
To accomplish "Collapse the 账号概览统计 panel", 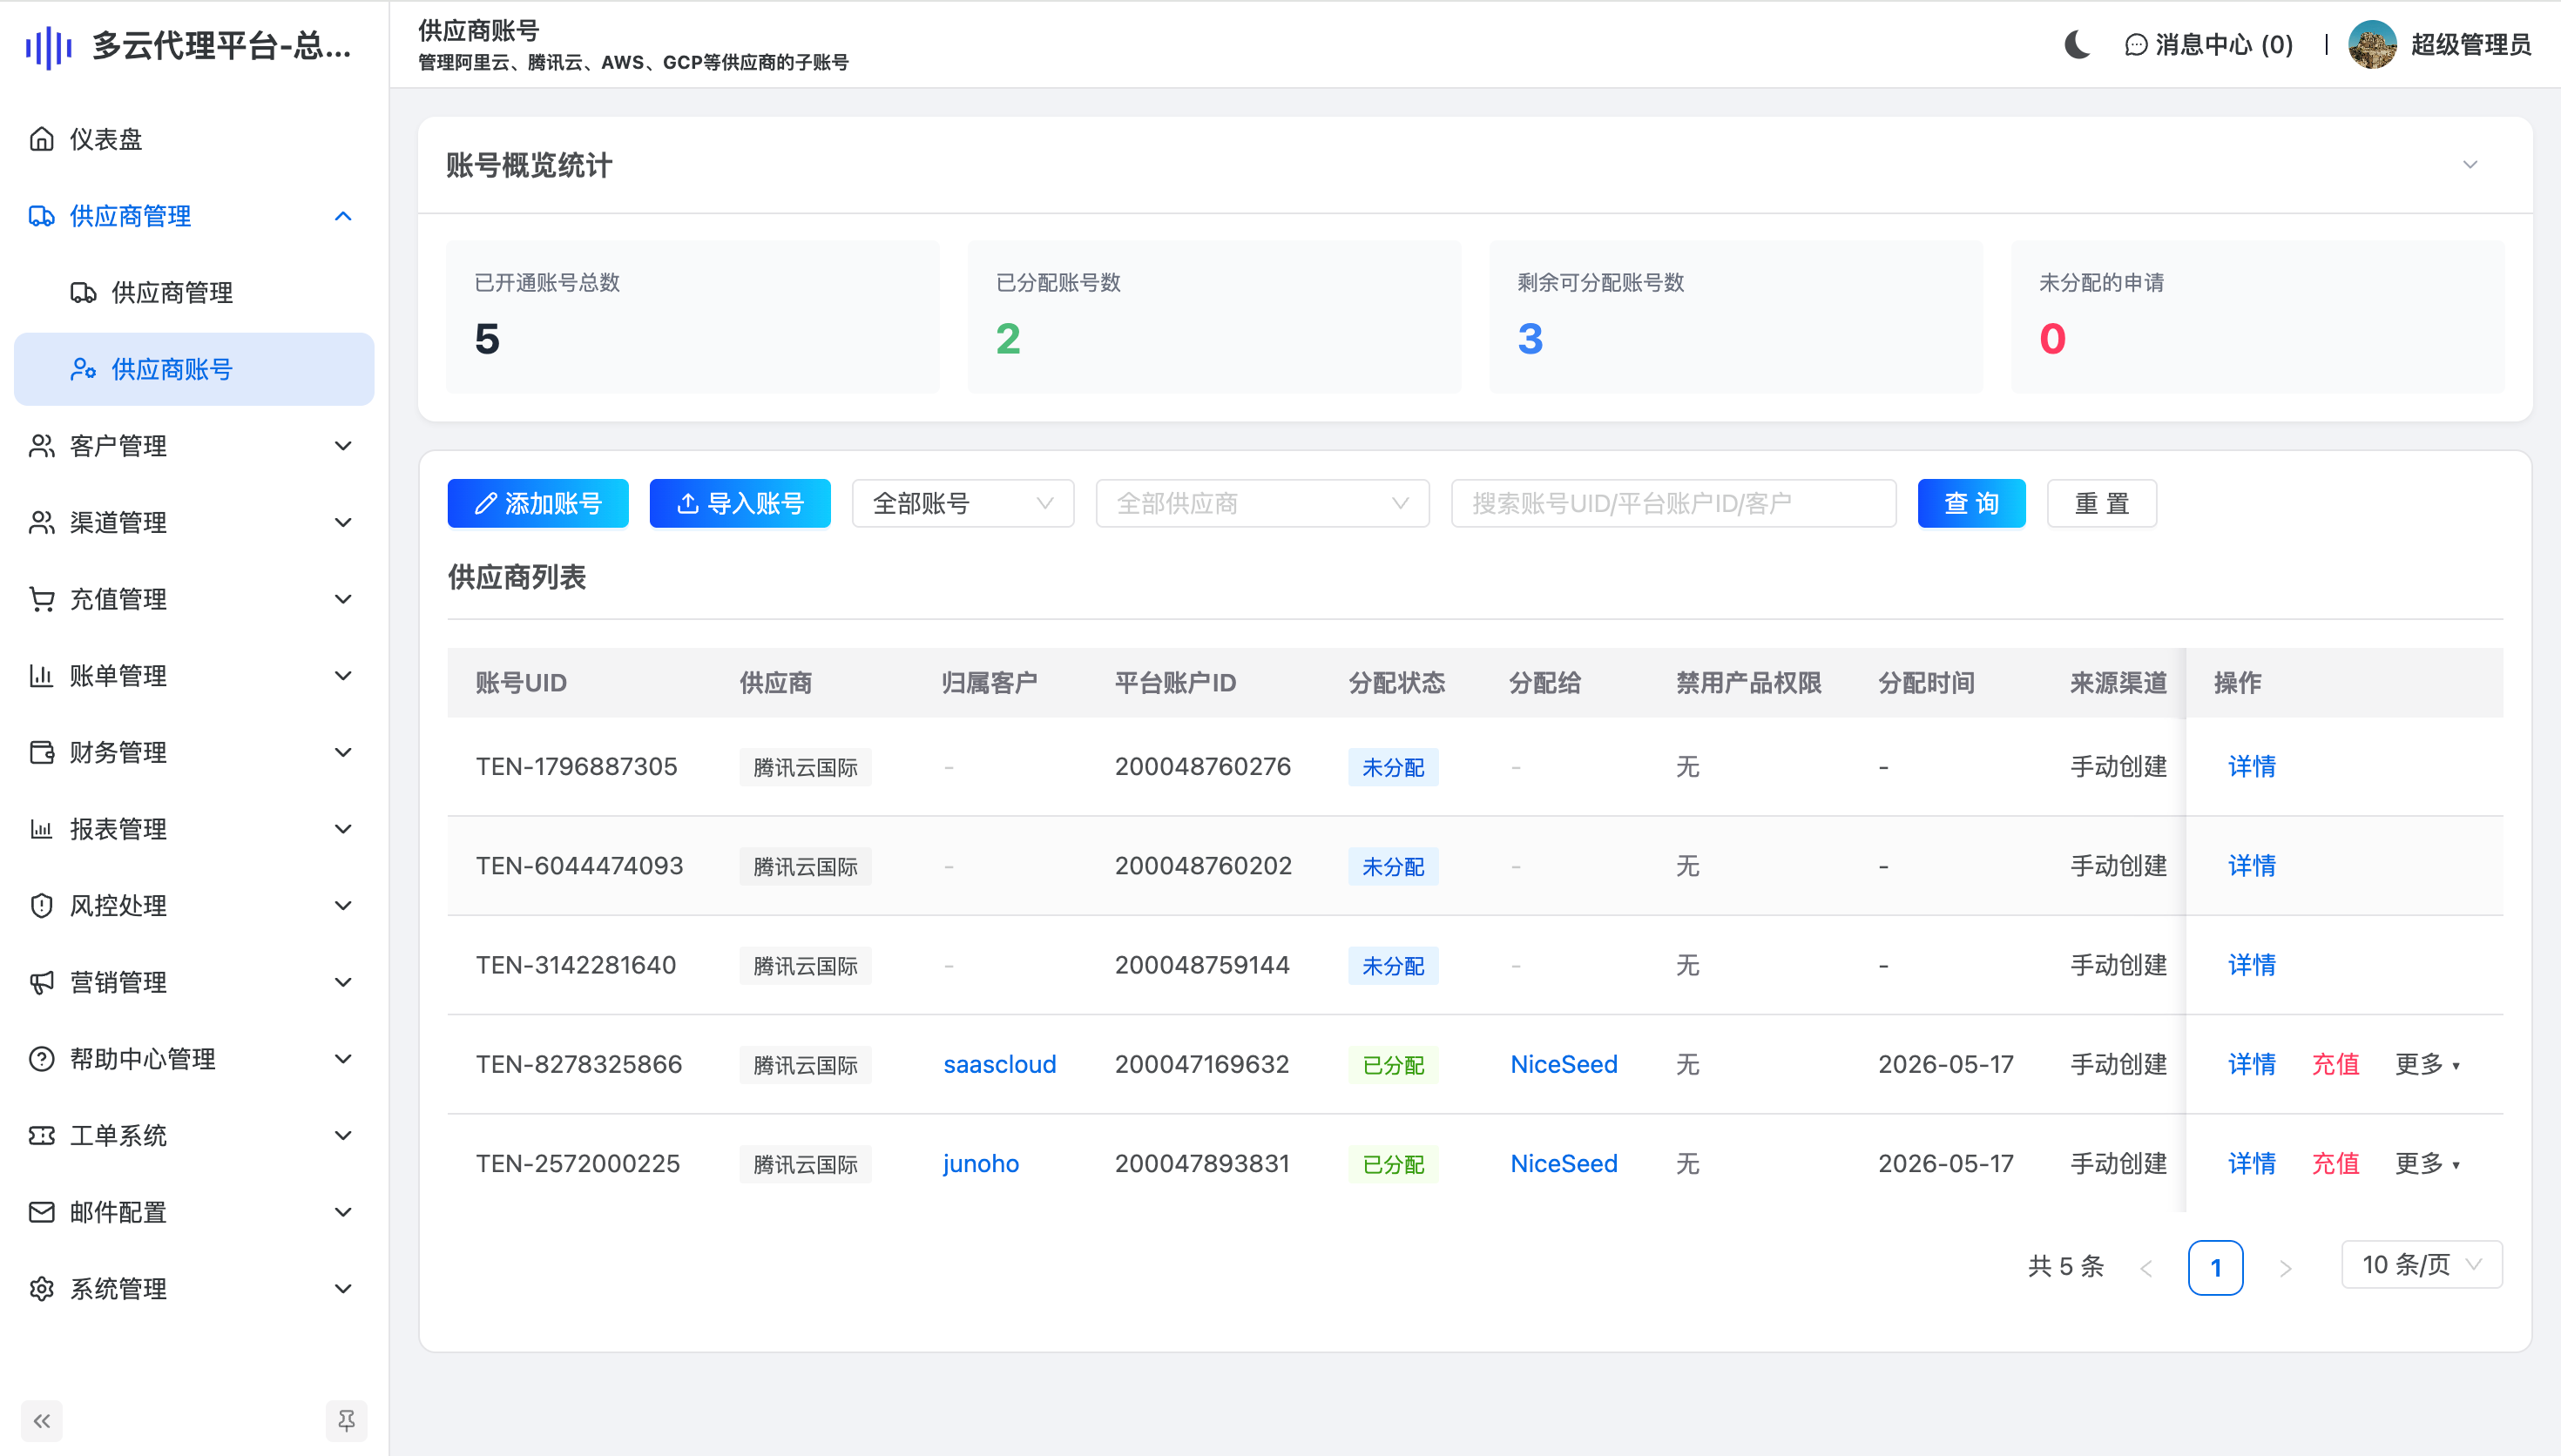I will point(2470,165).
